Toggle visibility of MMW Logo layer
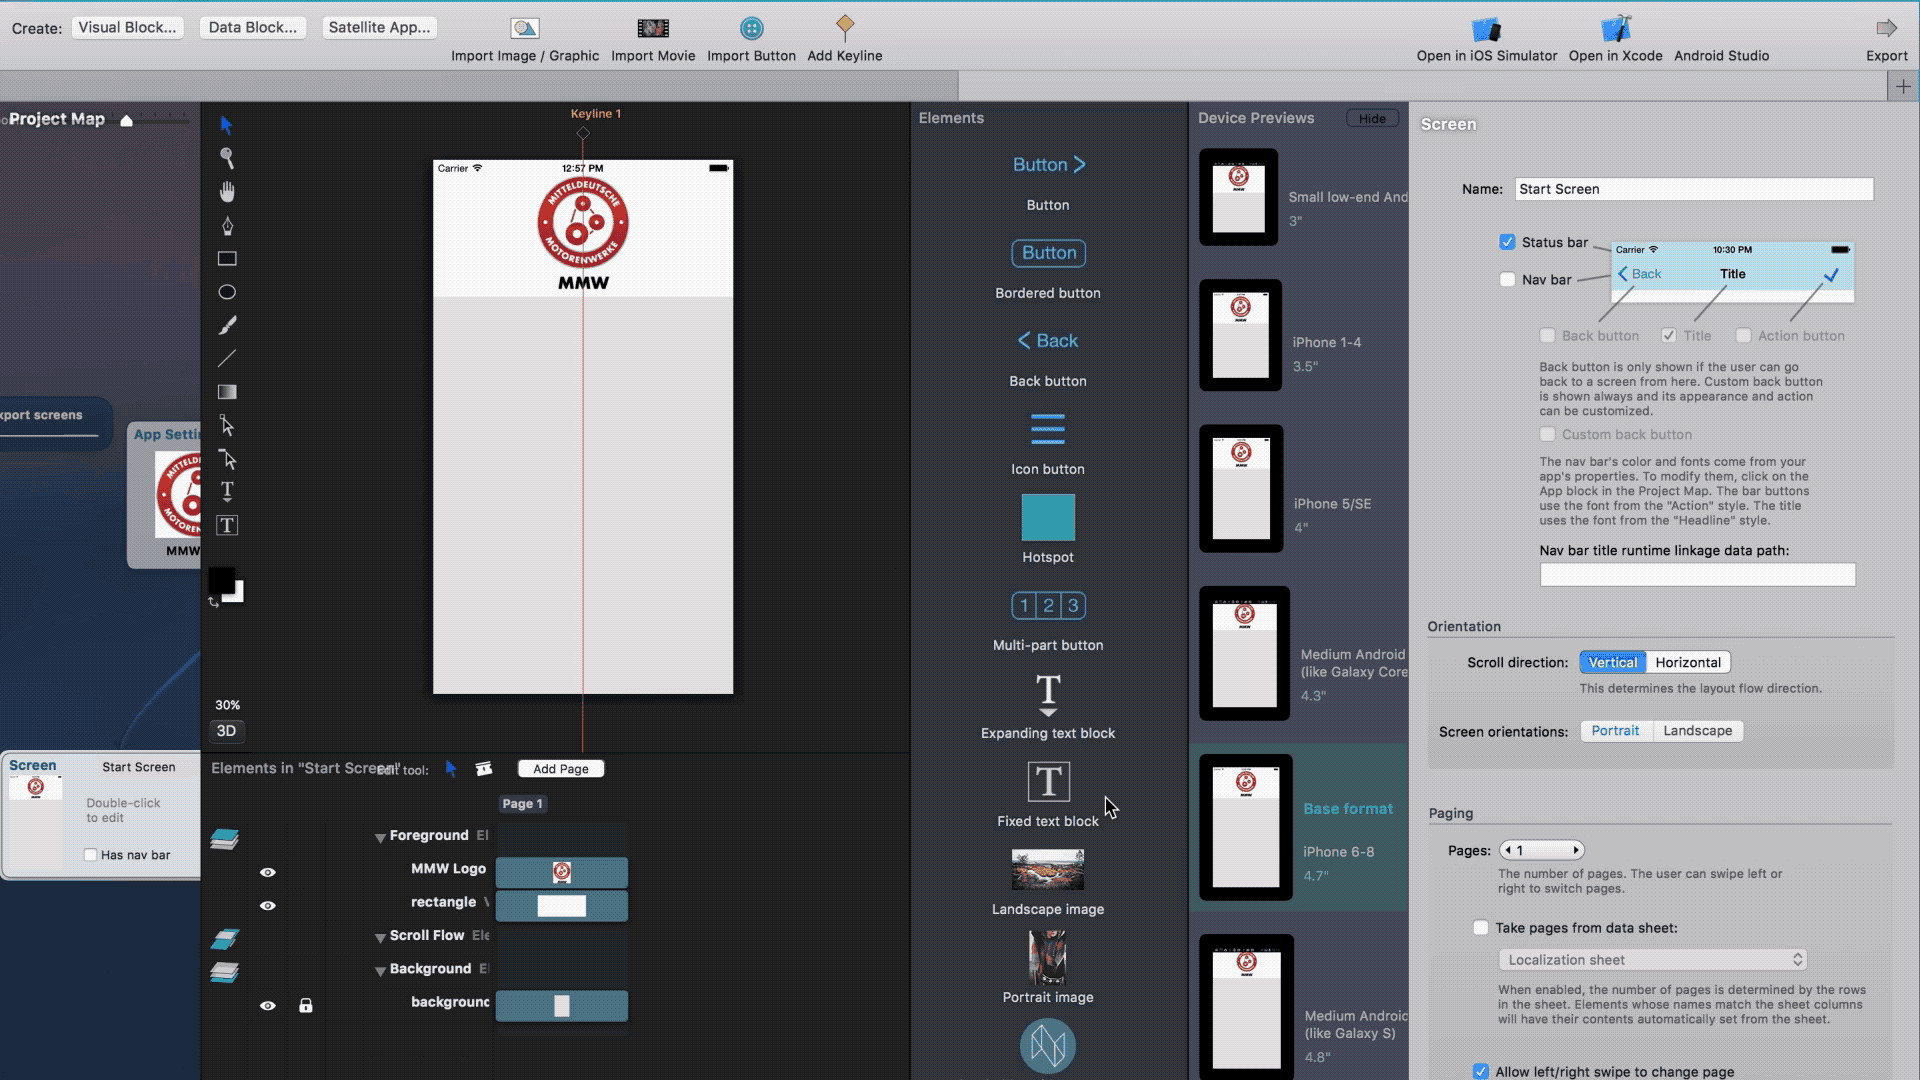Viewport: 1920px width, 1080px height. [x=268, y=869]
